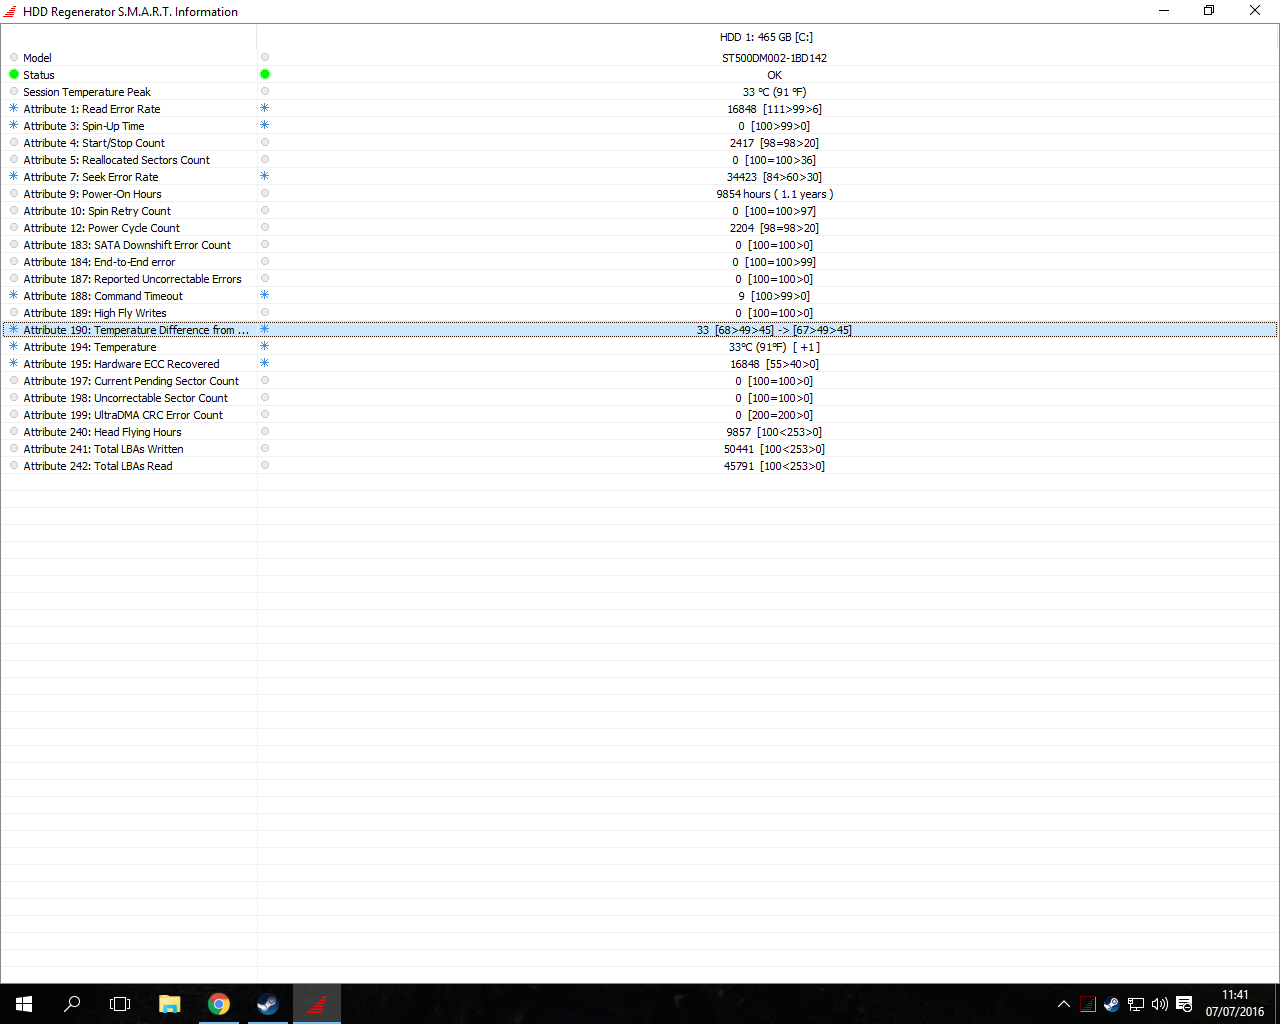Select Attribute 3: Spin-Up Time
The image size is (1280, 1024).
(84, 126)
